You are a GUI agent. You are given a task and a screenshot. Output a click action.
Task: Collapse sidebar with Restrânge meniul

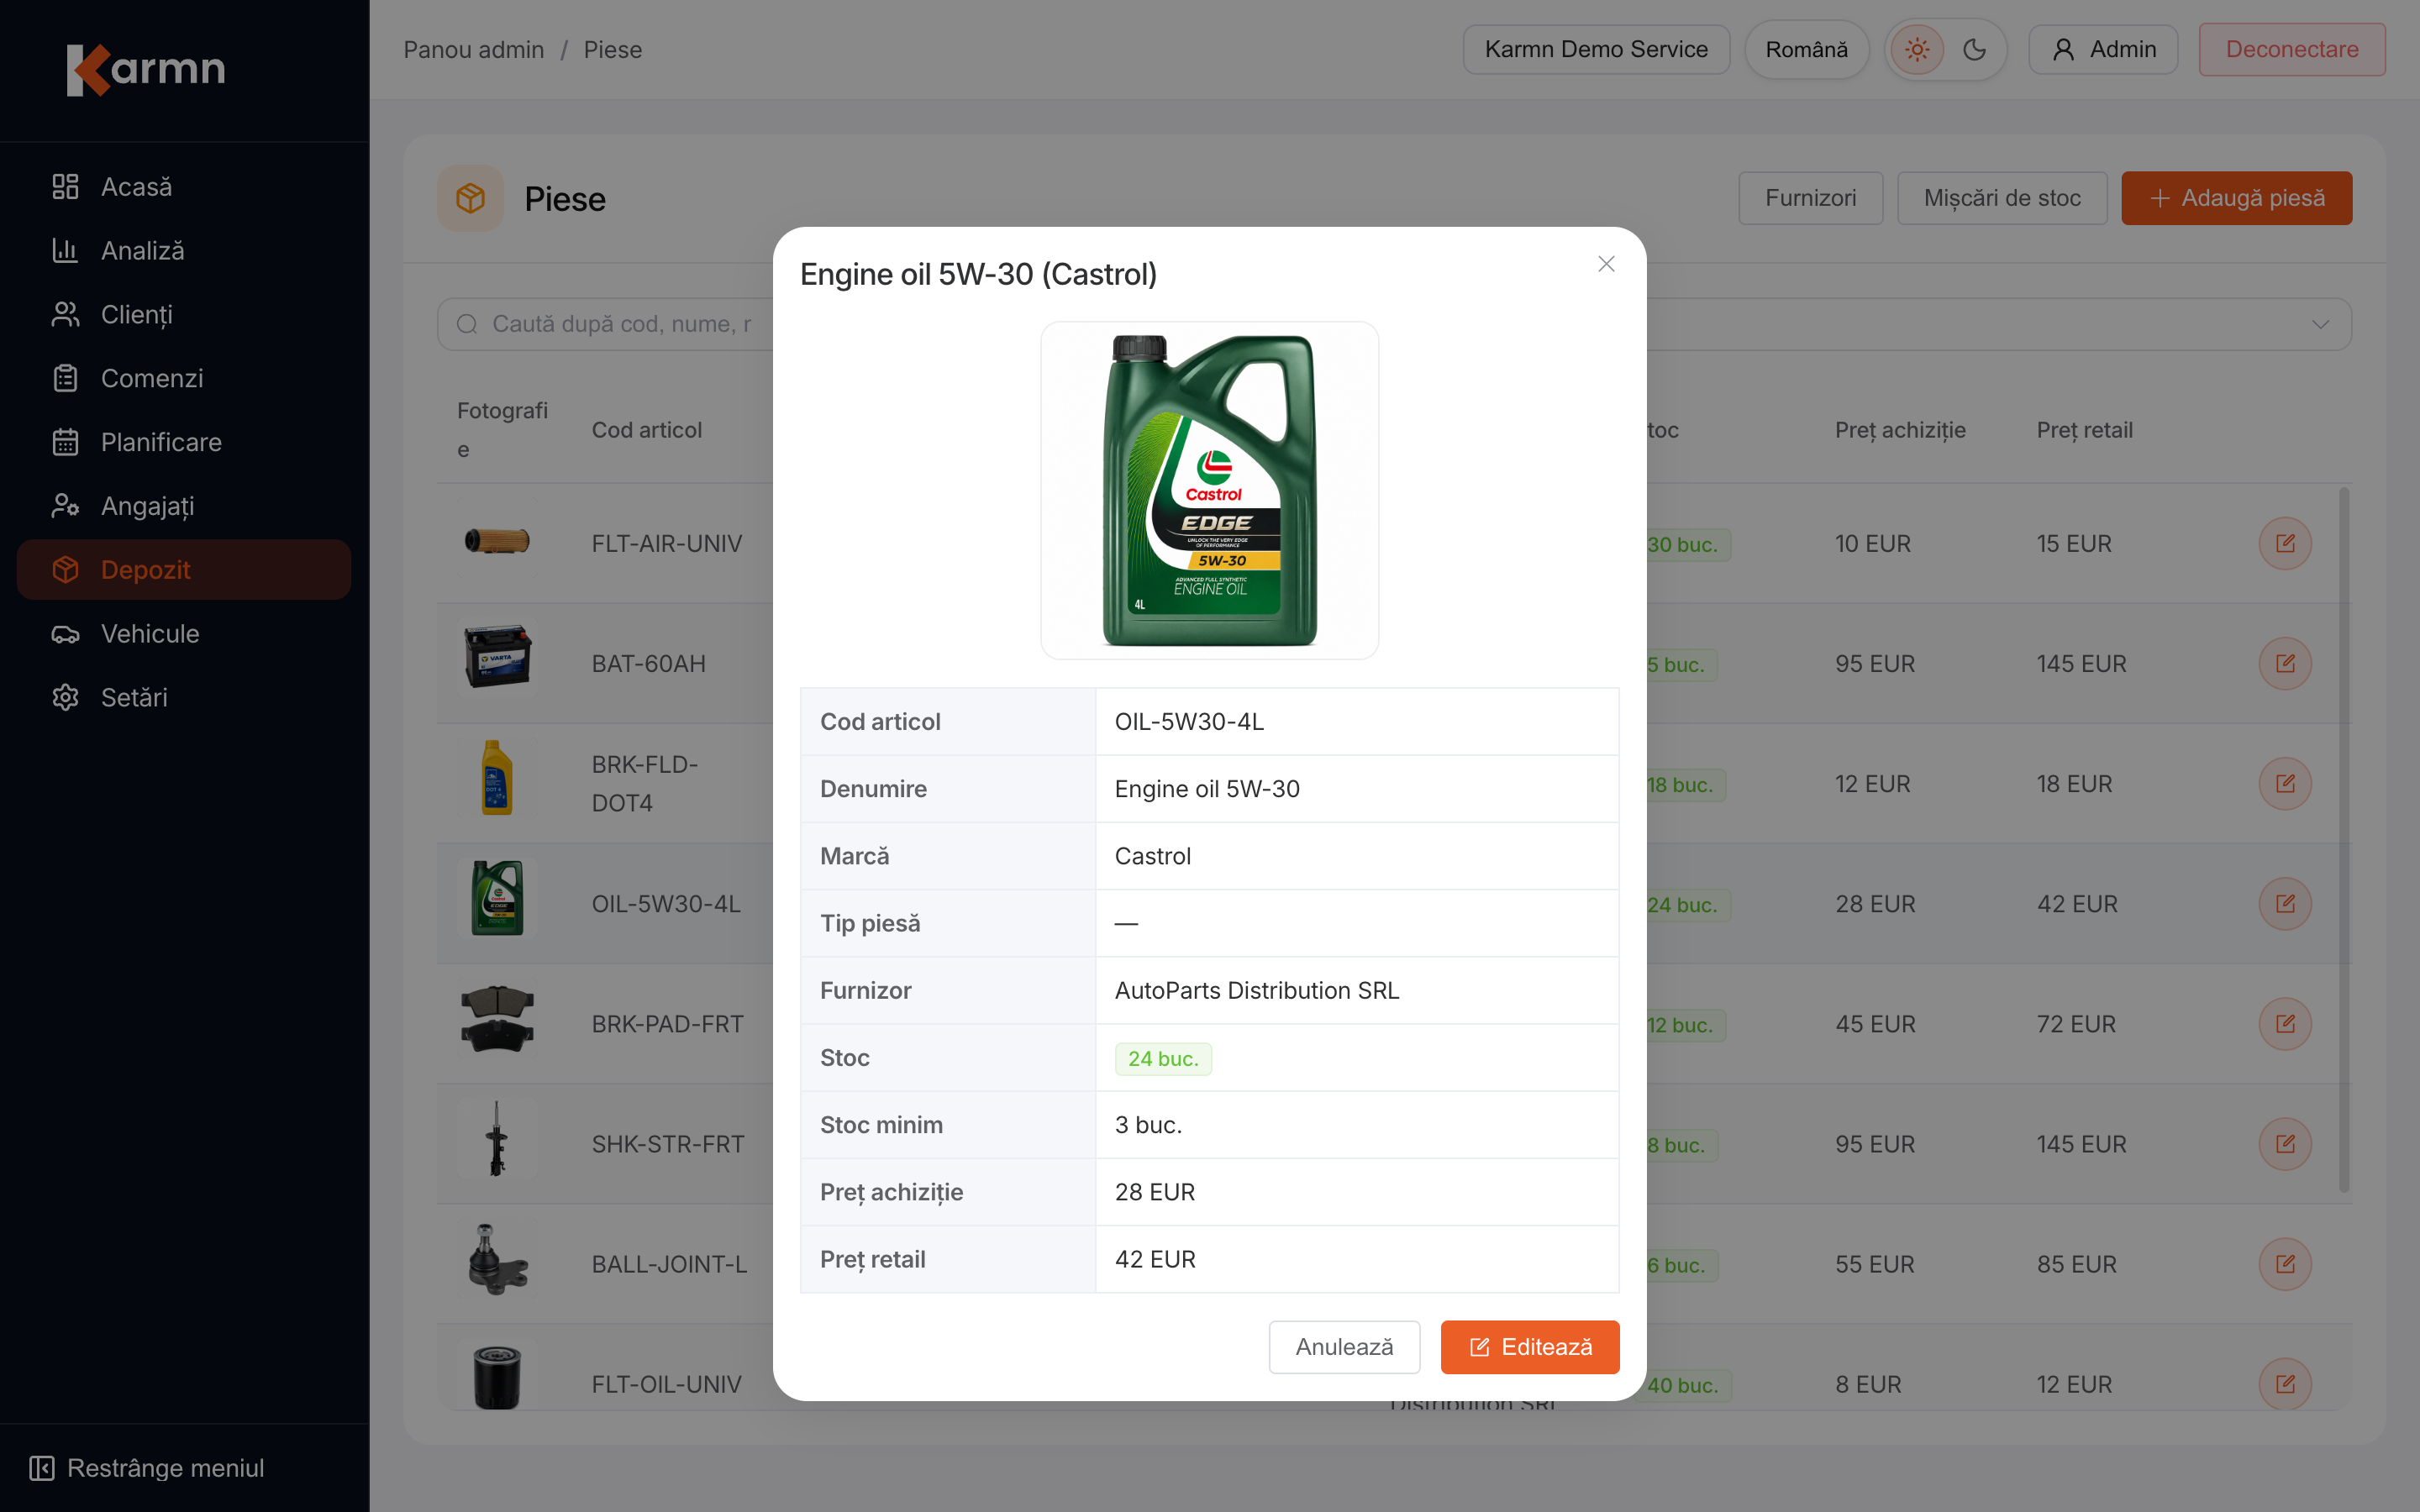point(147,1468)
